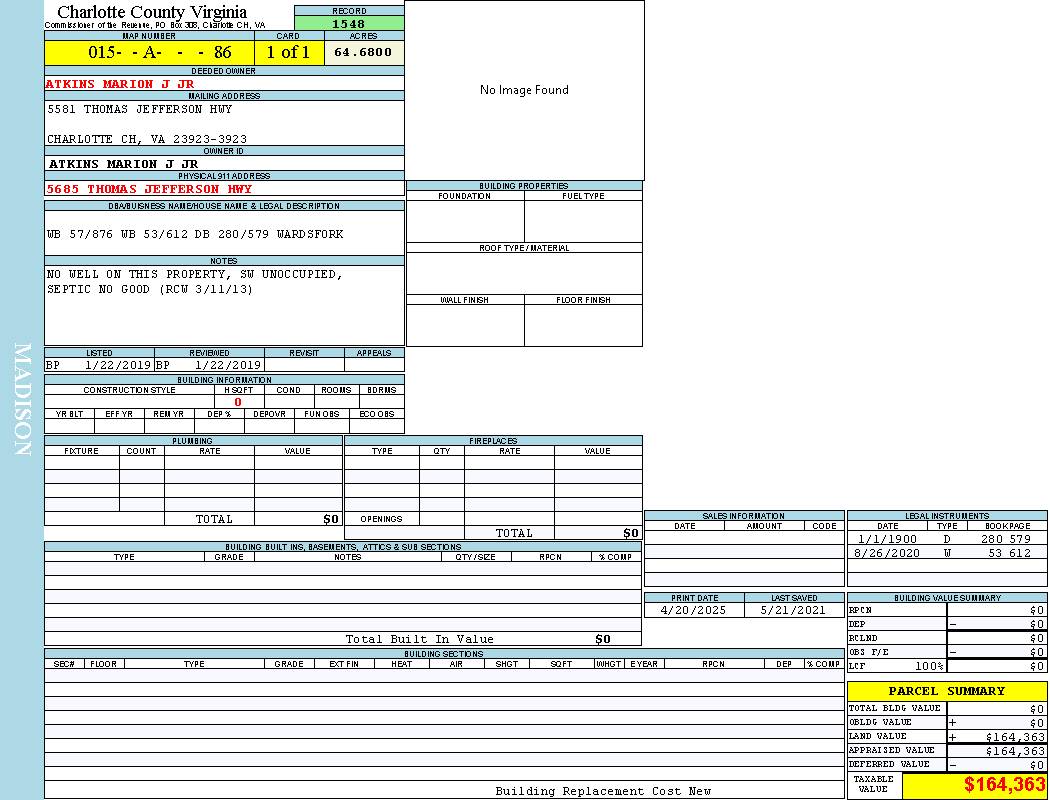Select the land value $164,363 row
The width and height of the screenshot is (1050, 800).
point(946,736)
